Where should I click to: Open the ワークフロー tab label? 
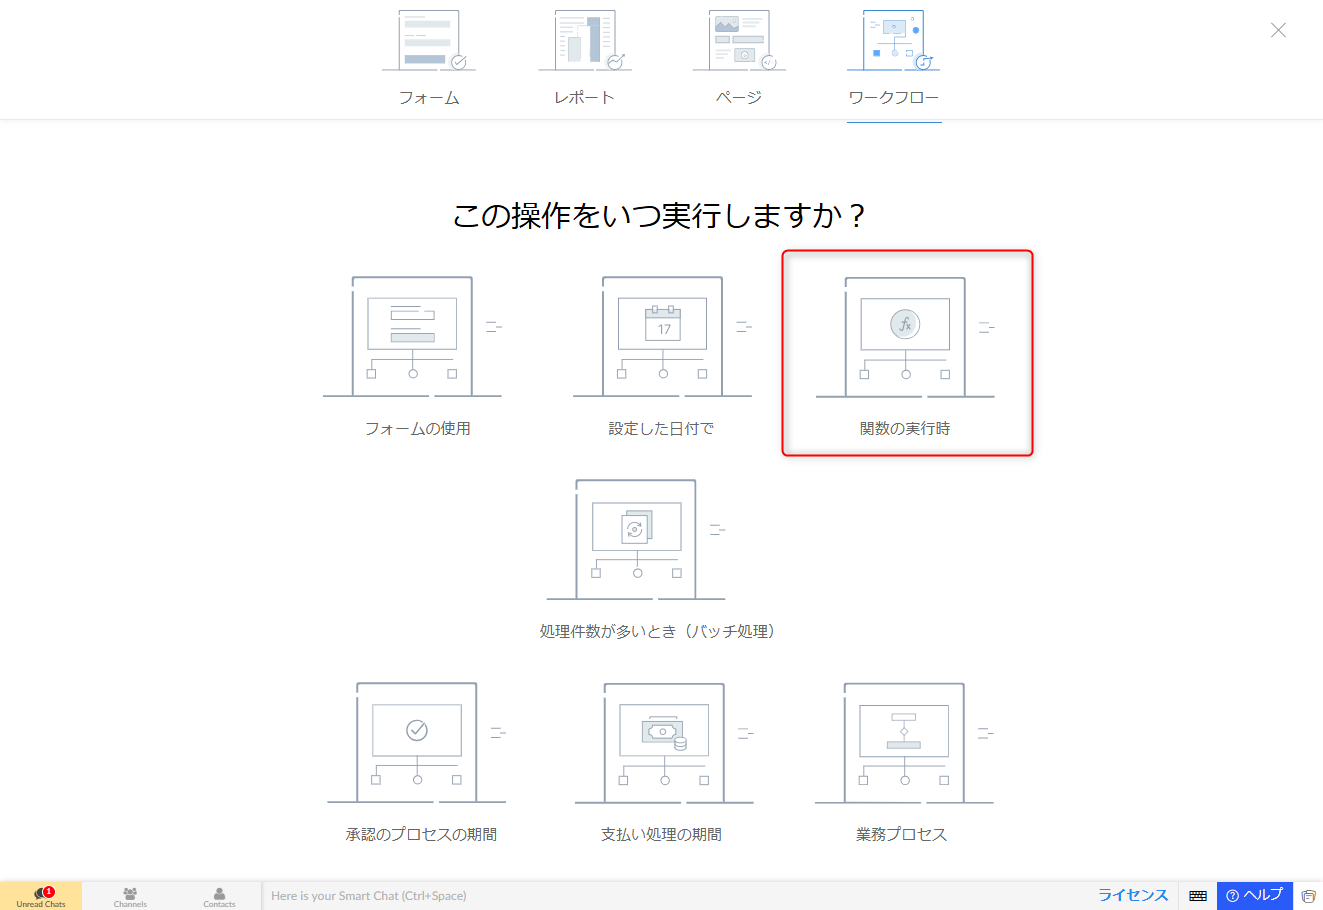click(893, 97)
